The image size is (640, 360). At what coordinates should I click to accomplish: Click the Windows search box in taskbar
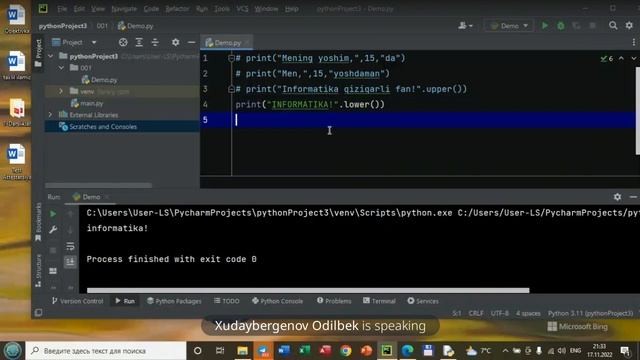[x=106, y=351]
